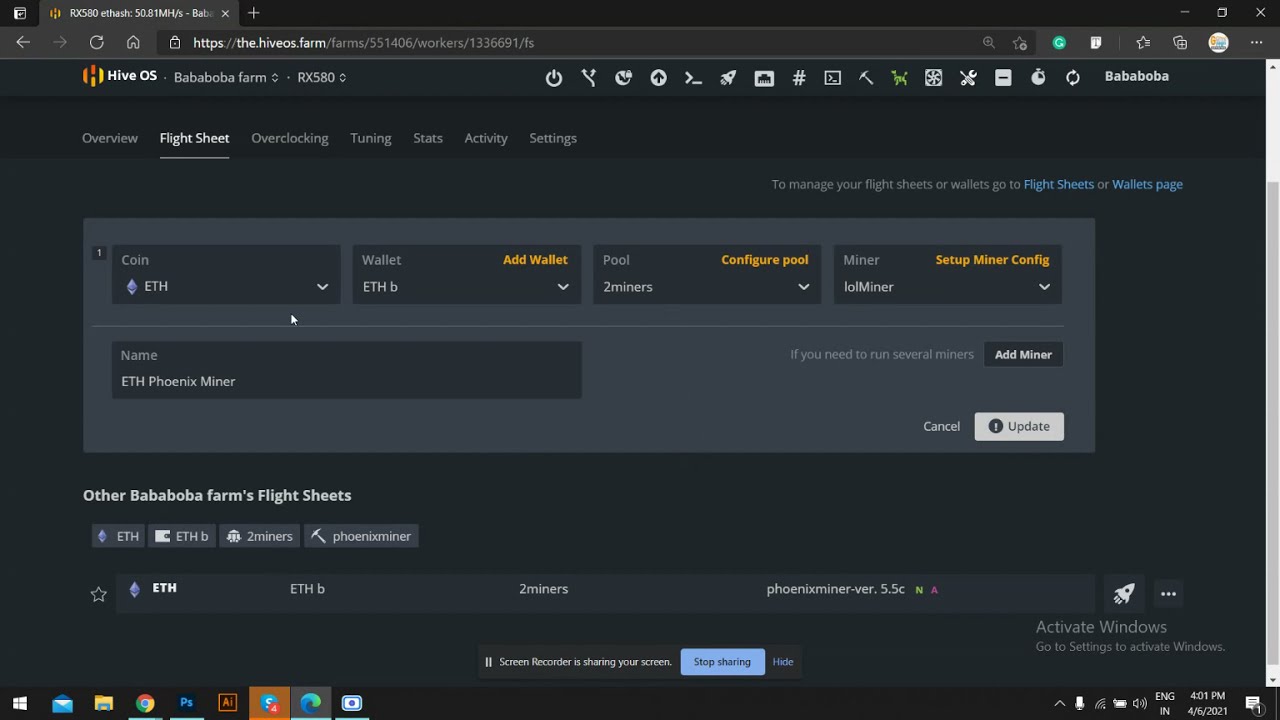Open Illustrator from the taskbar
Viewport: 1280px width, 720px height.
[x=227, y=703]
